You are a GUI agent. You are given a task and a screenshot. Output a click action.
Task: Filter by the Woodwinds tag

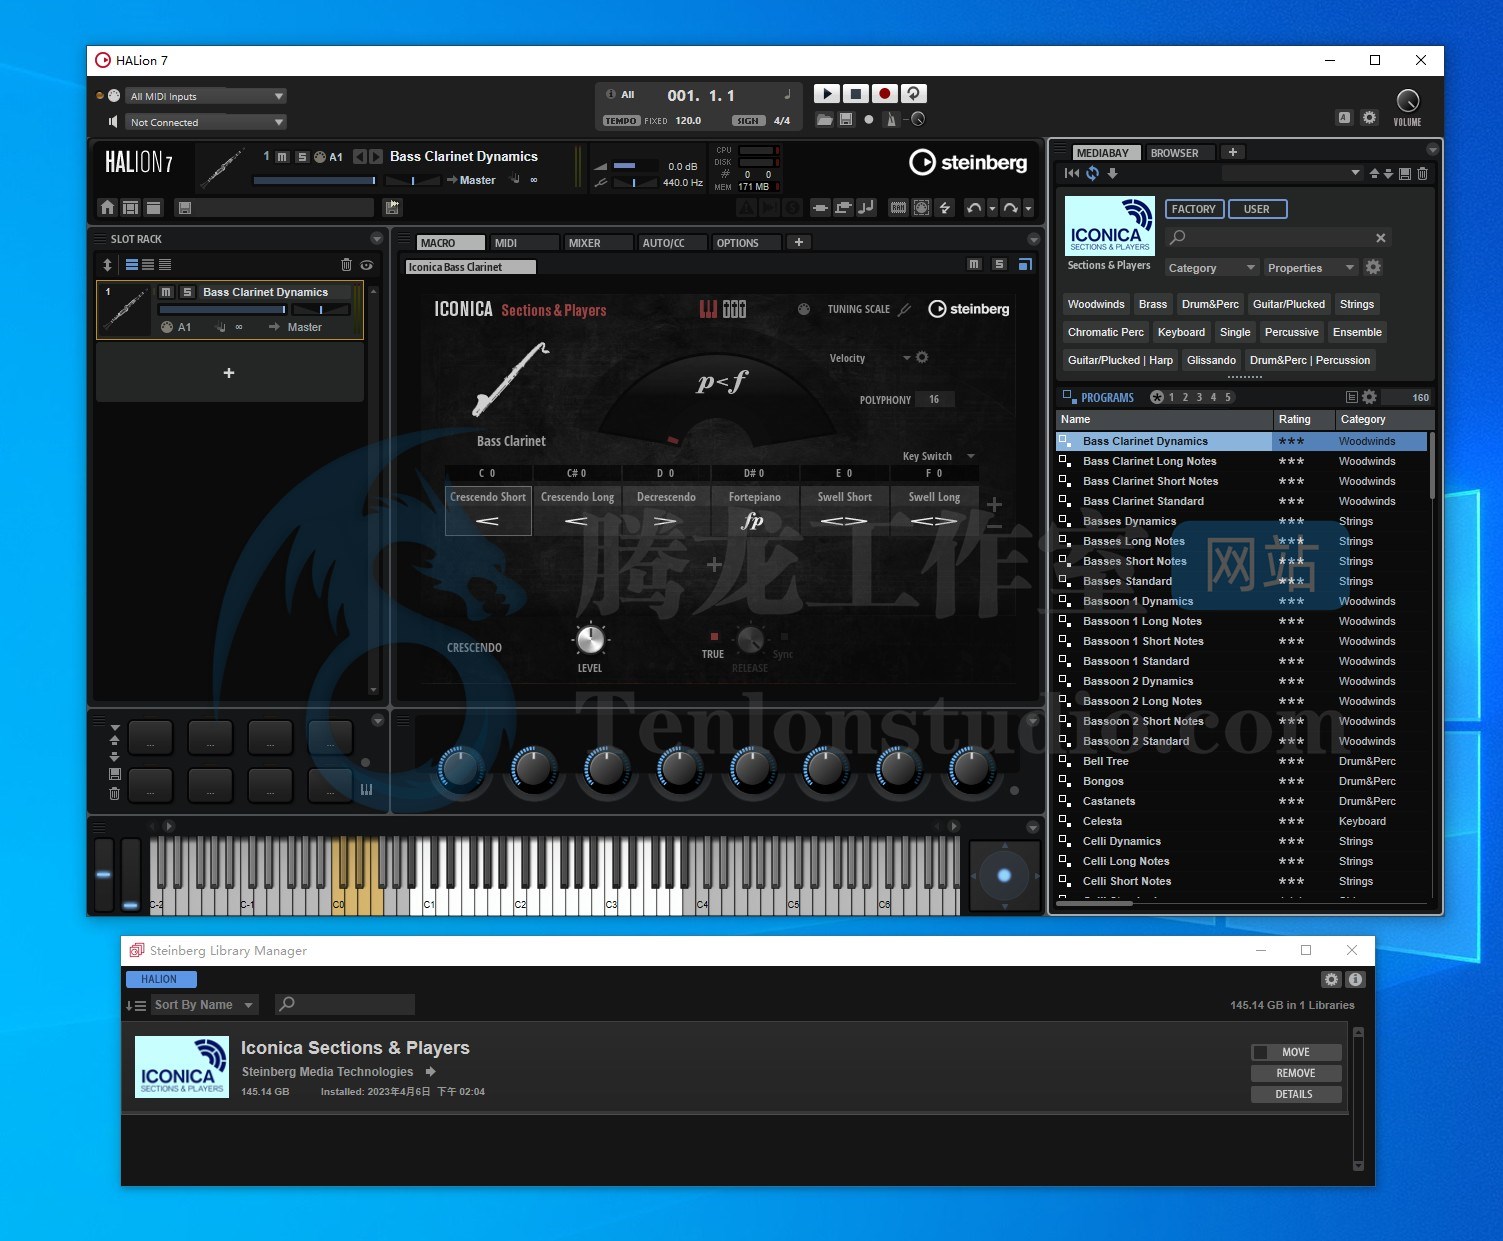click(1096, 304)
